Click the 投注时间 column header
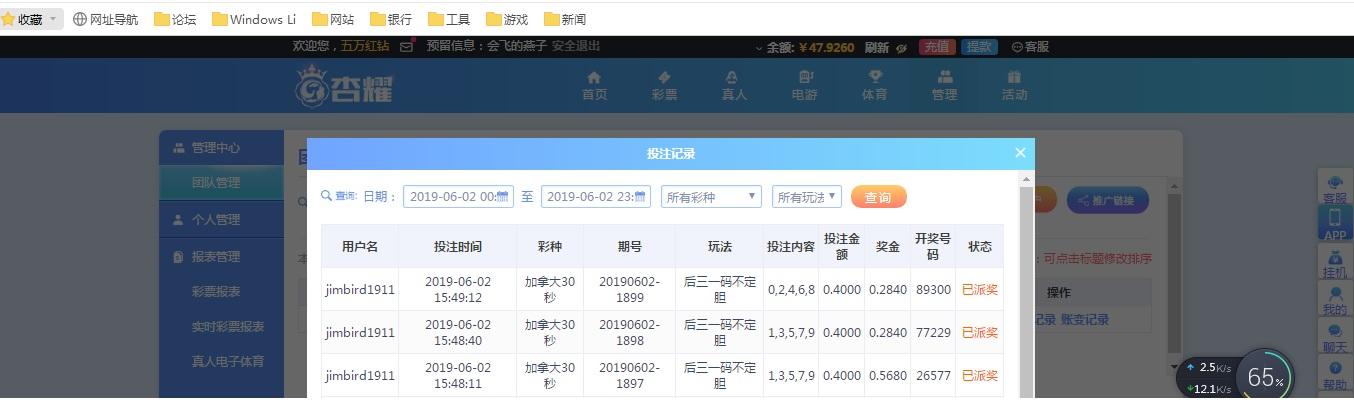The image size is (1354, 407). pyautogui.click(x=458, y=247)
